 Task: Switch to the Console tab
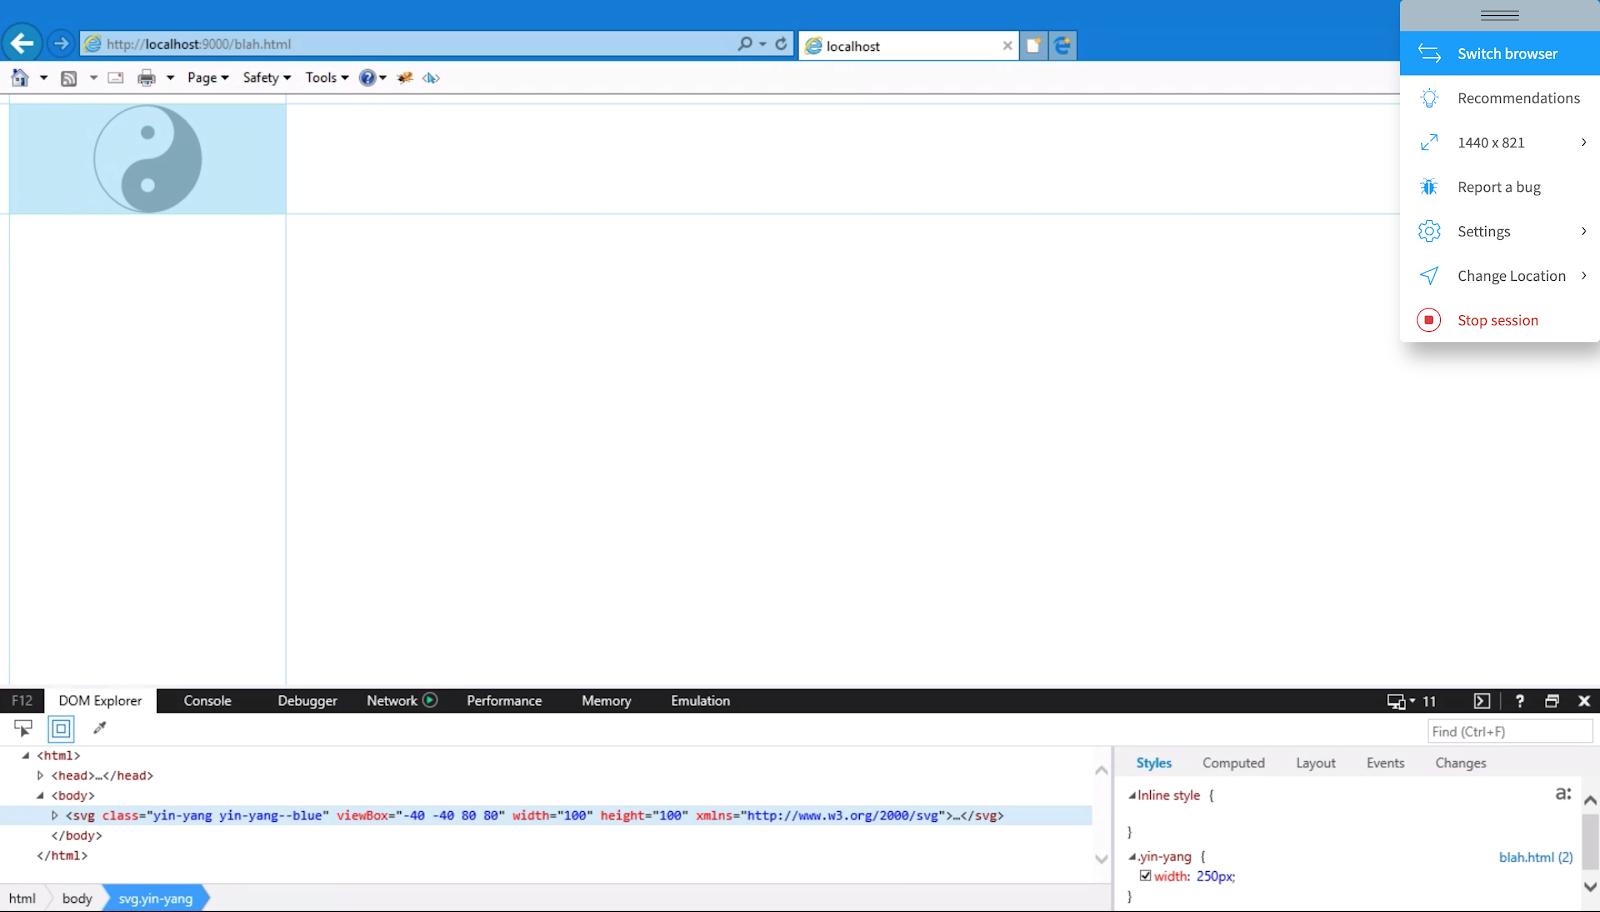pyautogui.click(x=207, y=701)
